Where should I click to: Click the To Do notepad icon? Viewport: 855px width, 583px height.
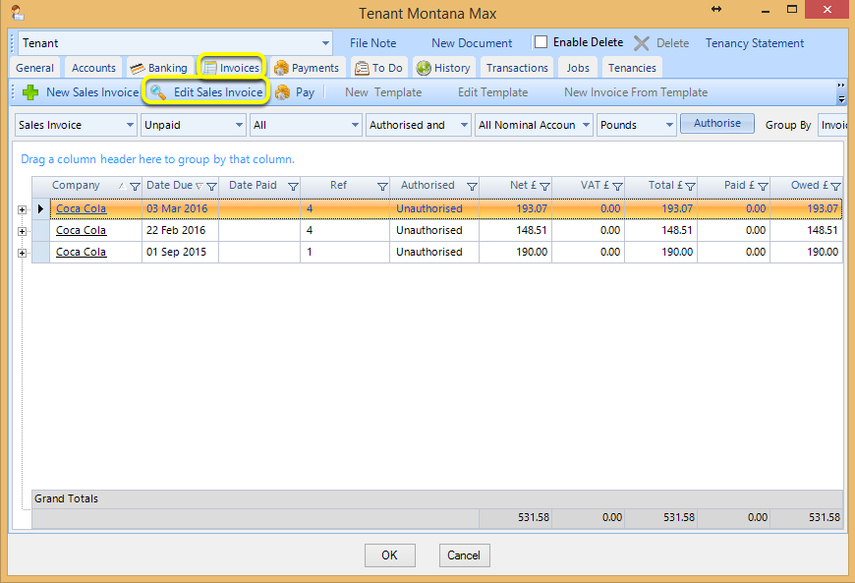[362, 68]
